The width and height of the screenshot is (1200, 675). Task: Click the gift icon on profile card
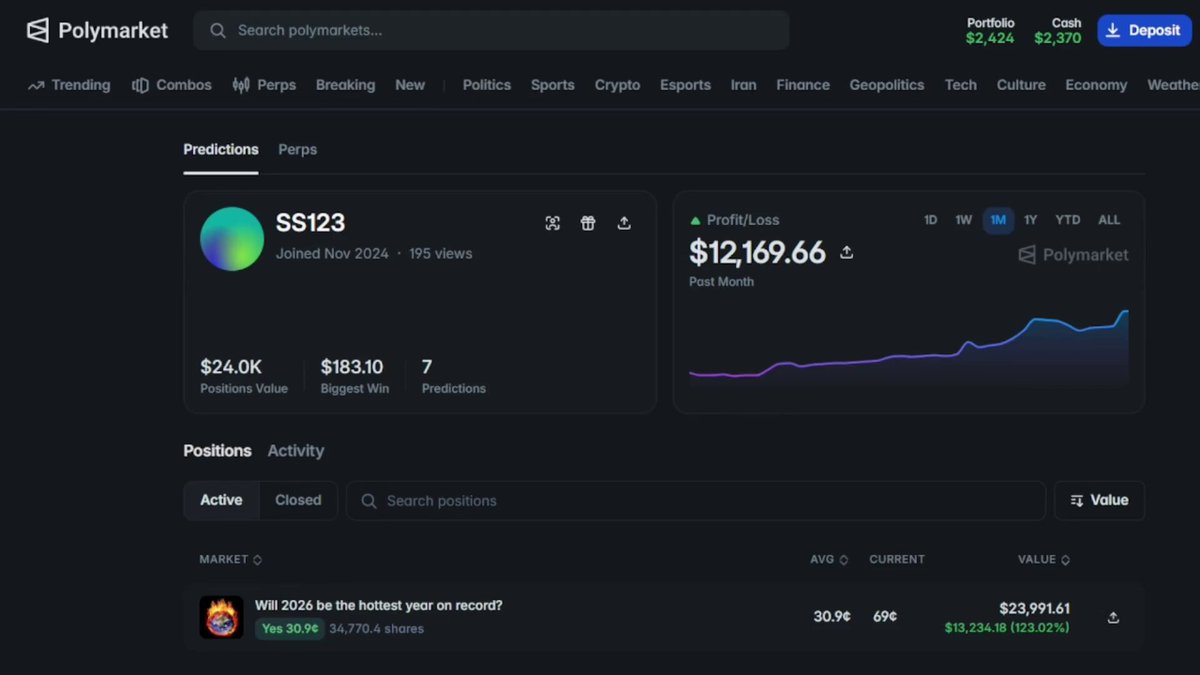coord(588,223)
